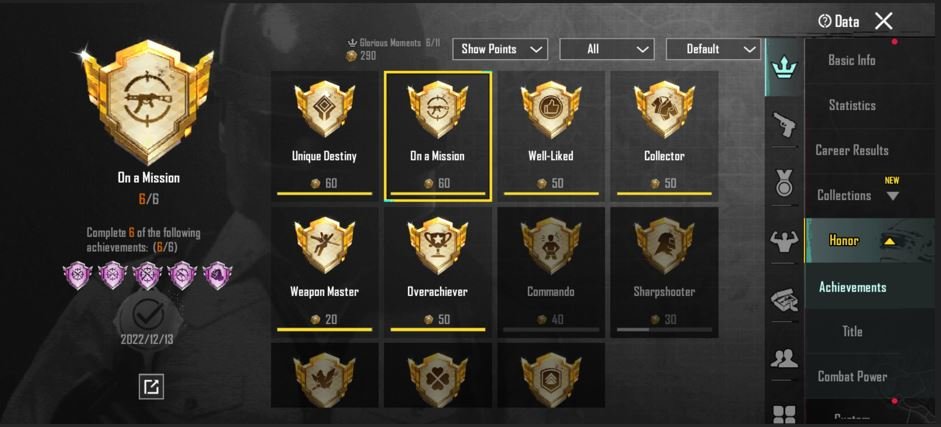Click the share icon below the date

[151, 386]
